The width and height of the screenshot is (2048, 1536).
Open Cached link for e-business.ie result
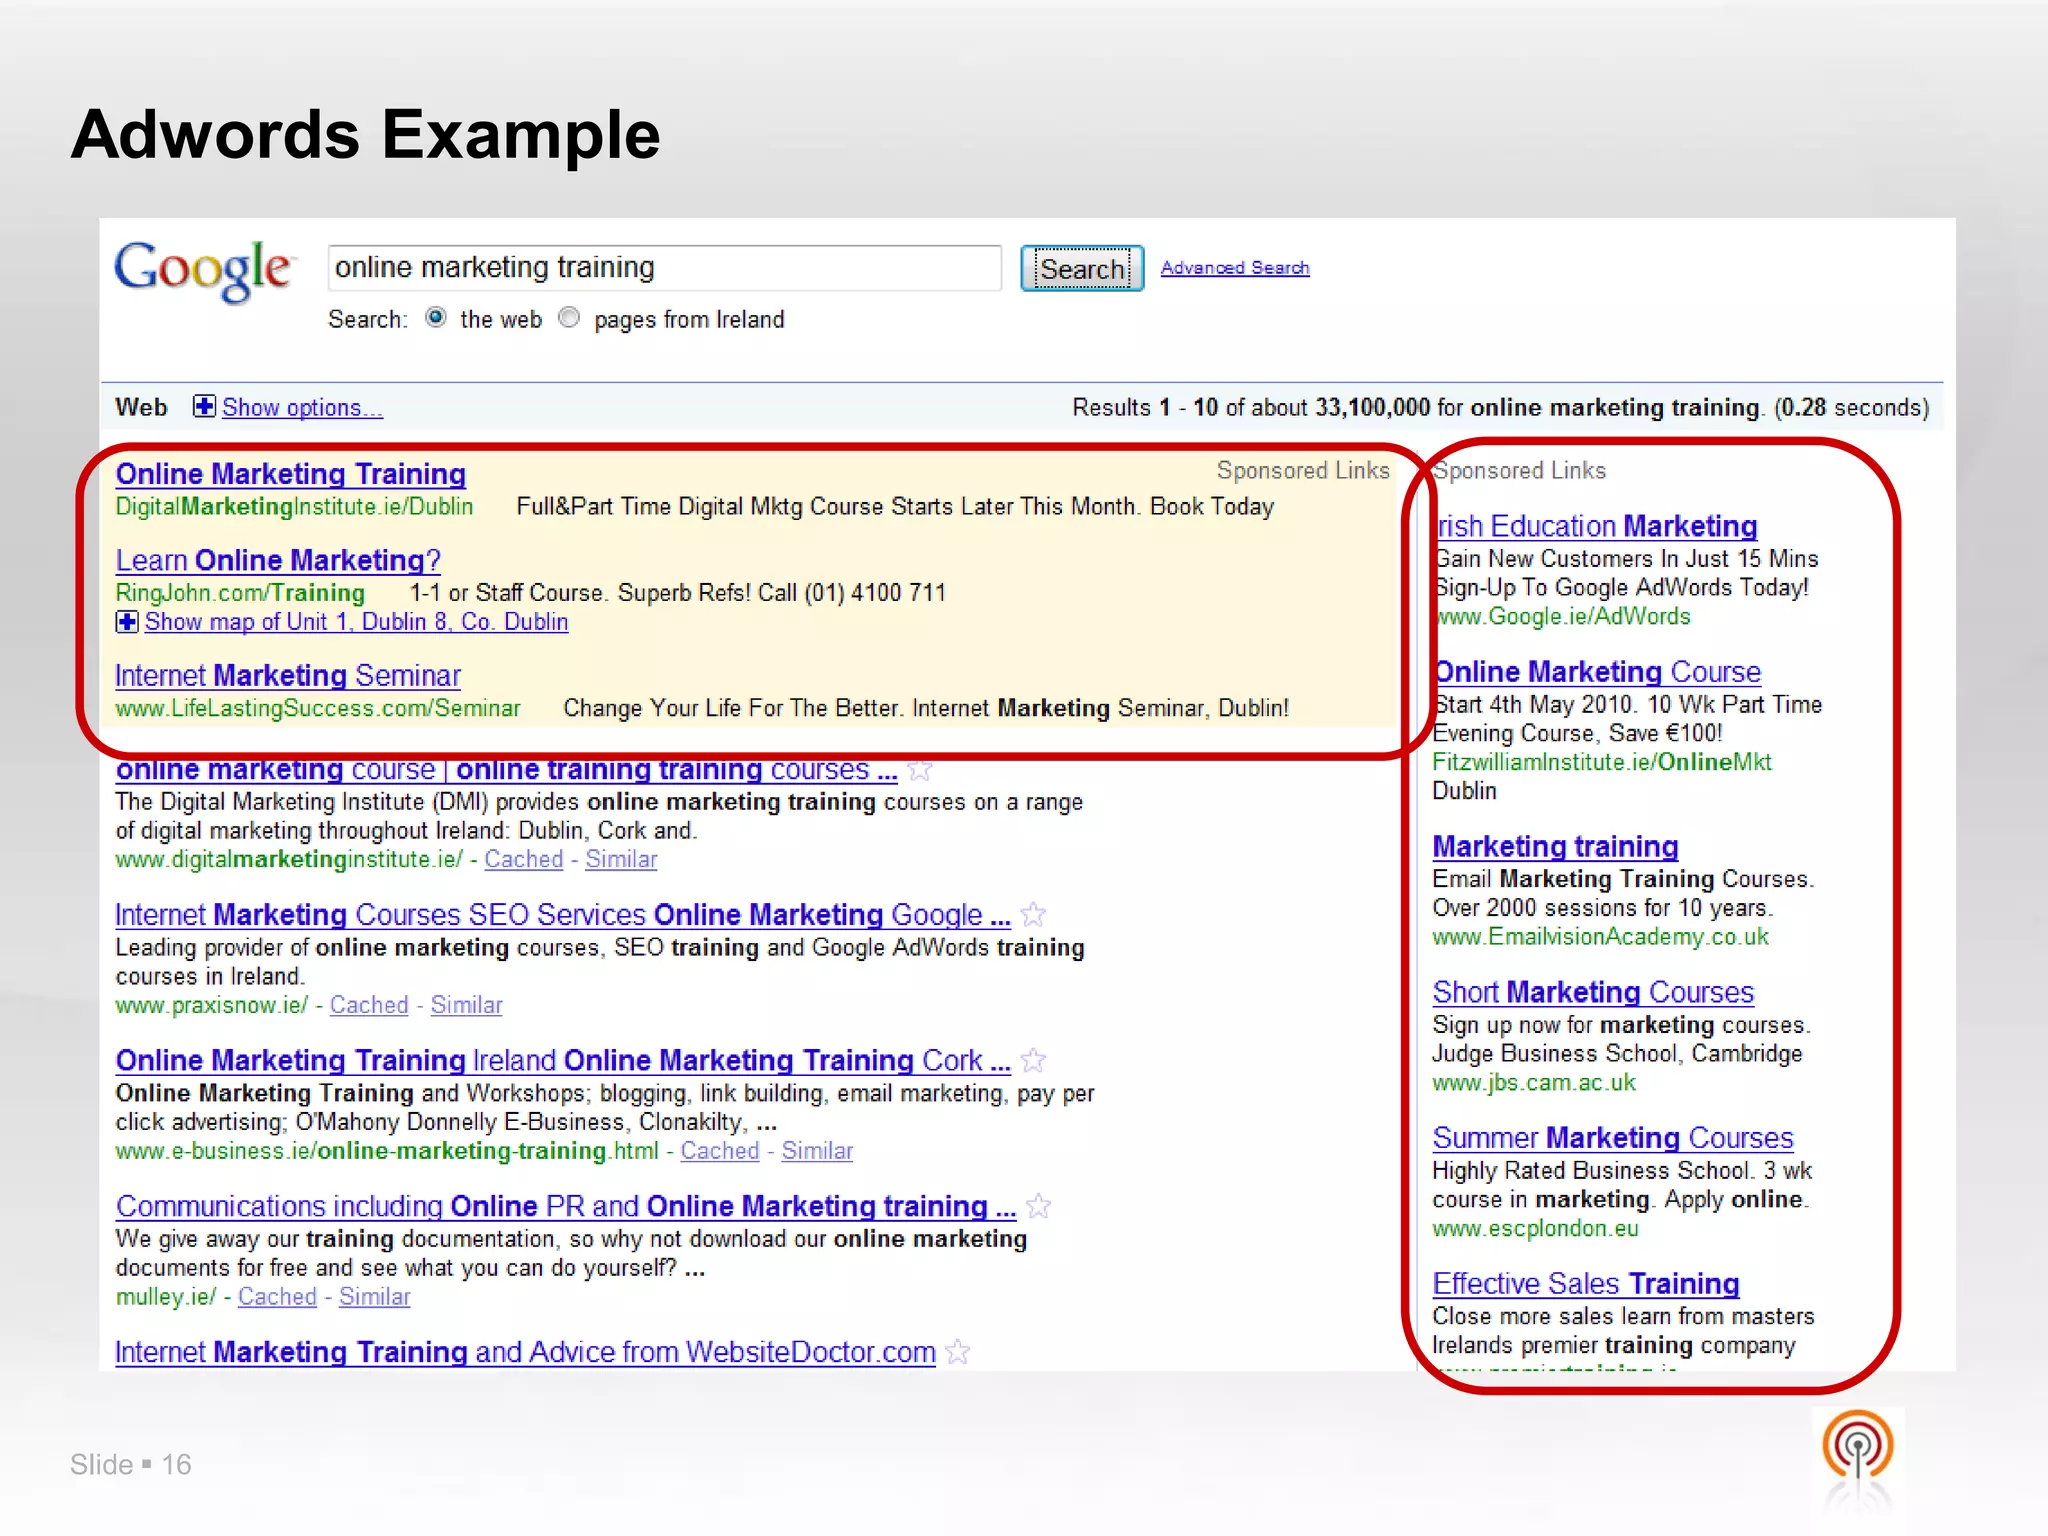(720, 1151)
